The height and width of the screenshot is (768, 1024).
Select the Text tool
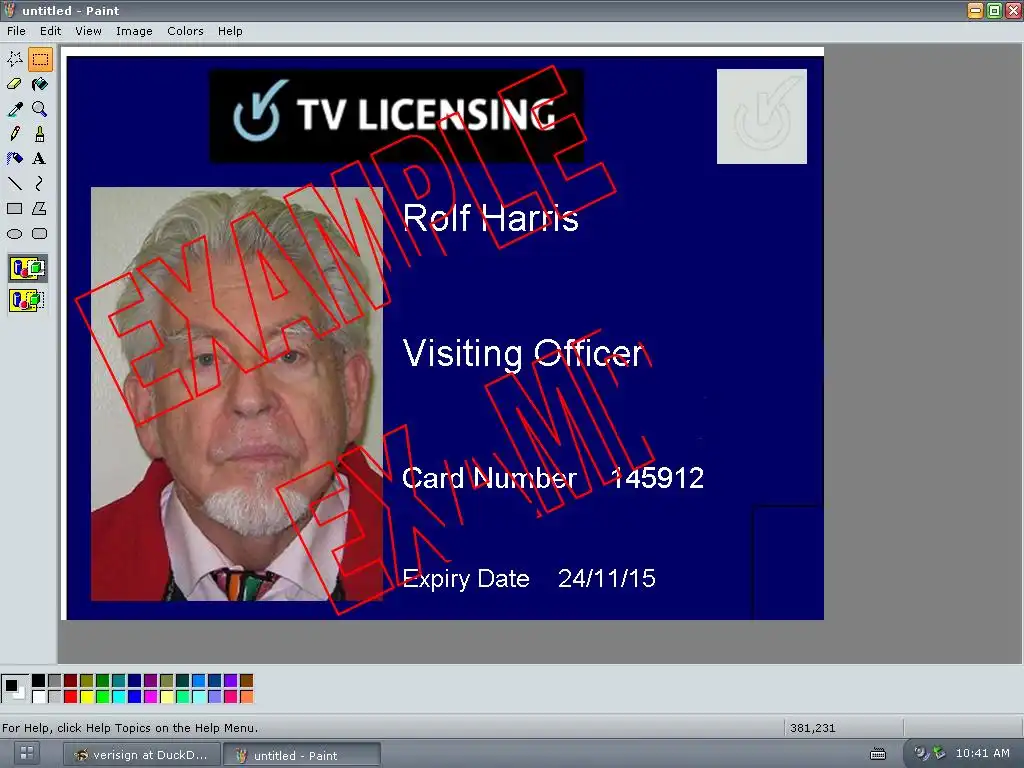click(40, 158)
